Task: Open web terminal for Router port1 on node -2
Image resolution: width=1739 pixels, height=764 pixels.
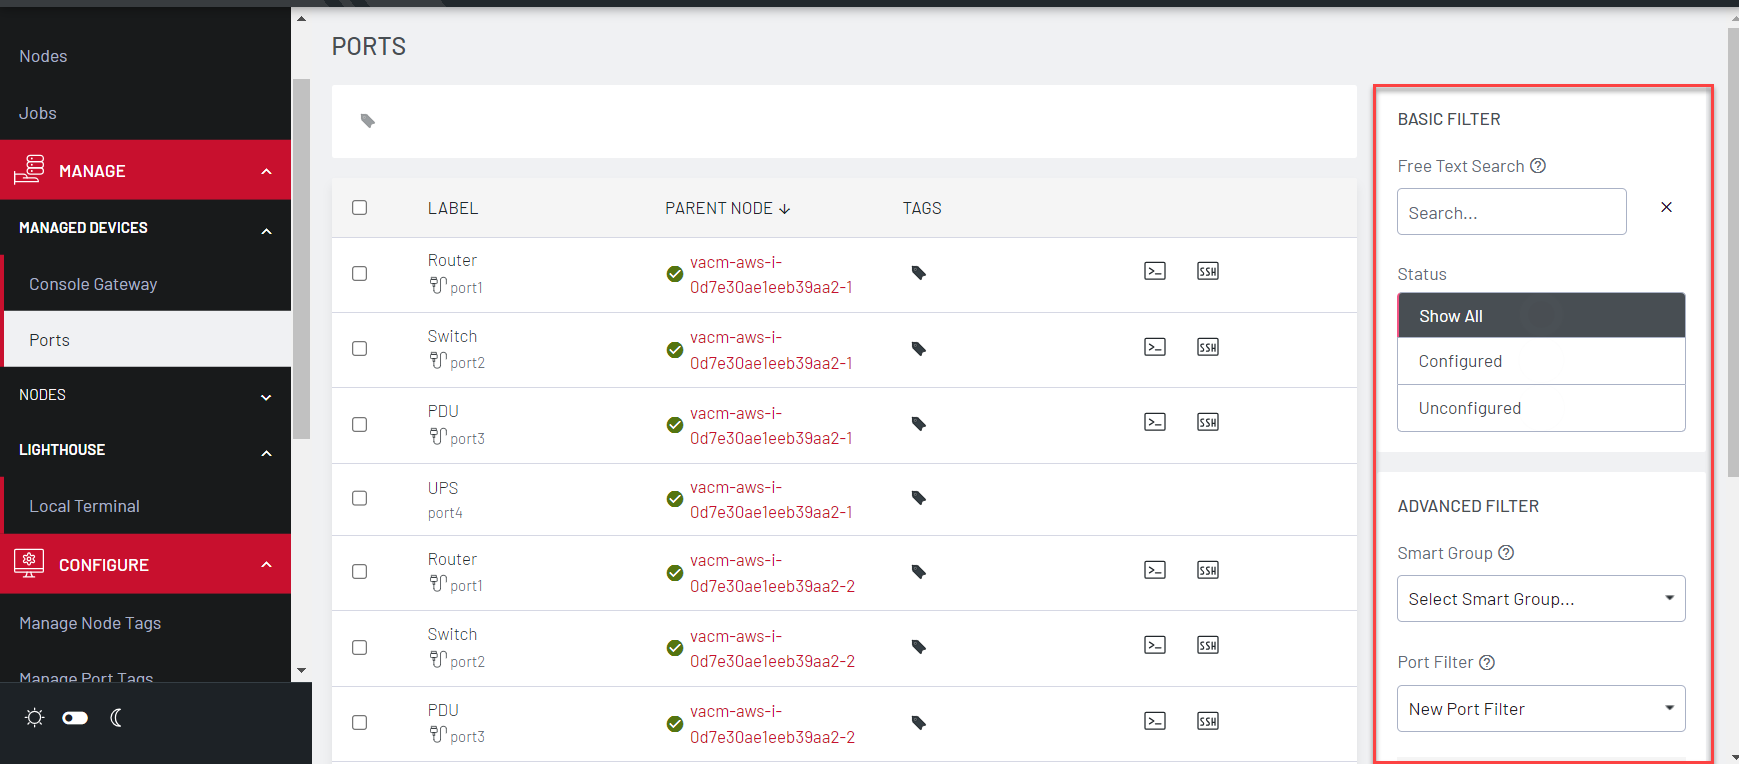Action: coord(1155,570)
